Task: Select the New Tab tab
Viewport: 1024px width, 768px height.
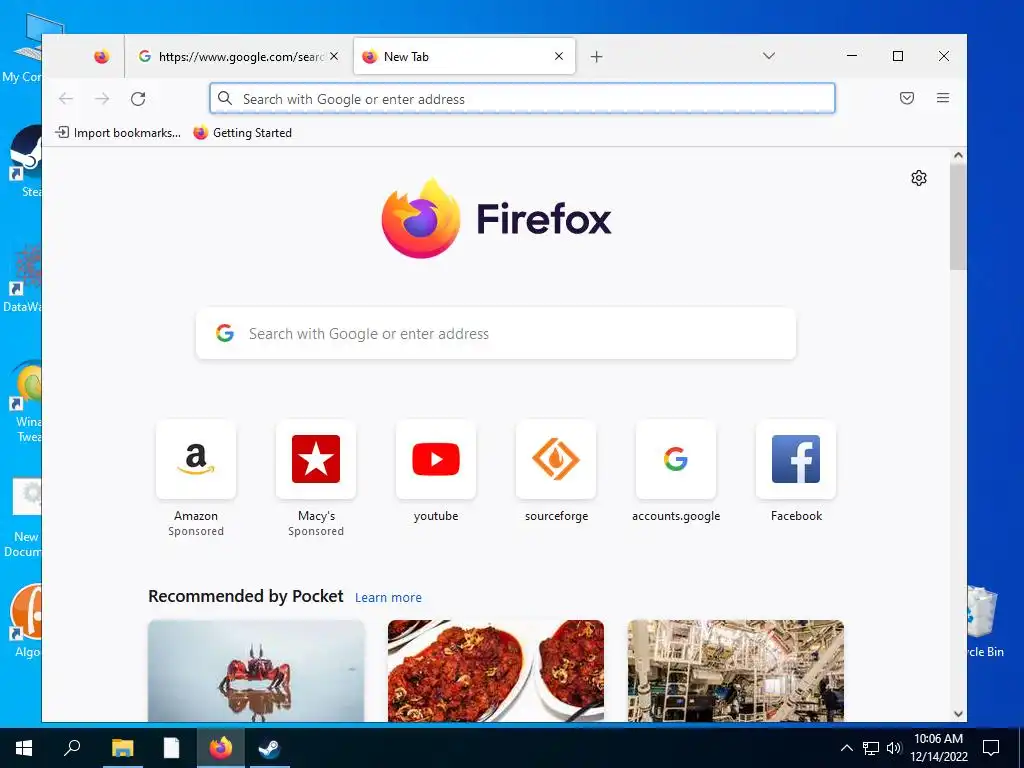Action: pos(464,57)
